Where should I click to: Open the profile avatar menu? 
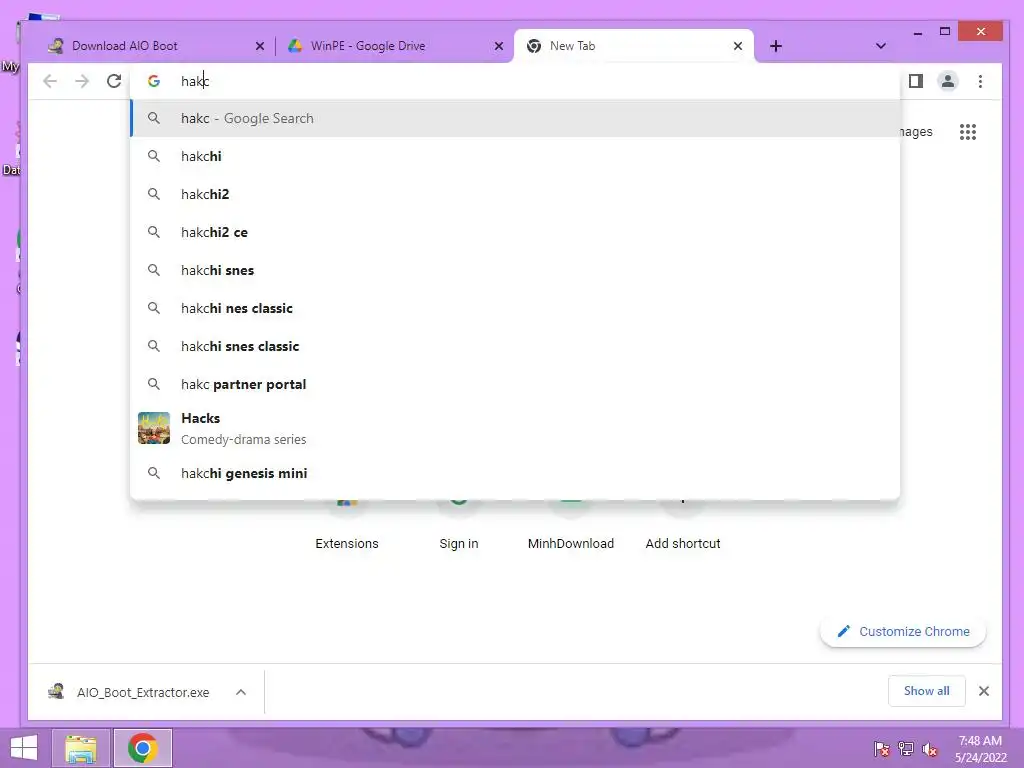948,81
